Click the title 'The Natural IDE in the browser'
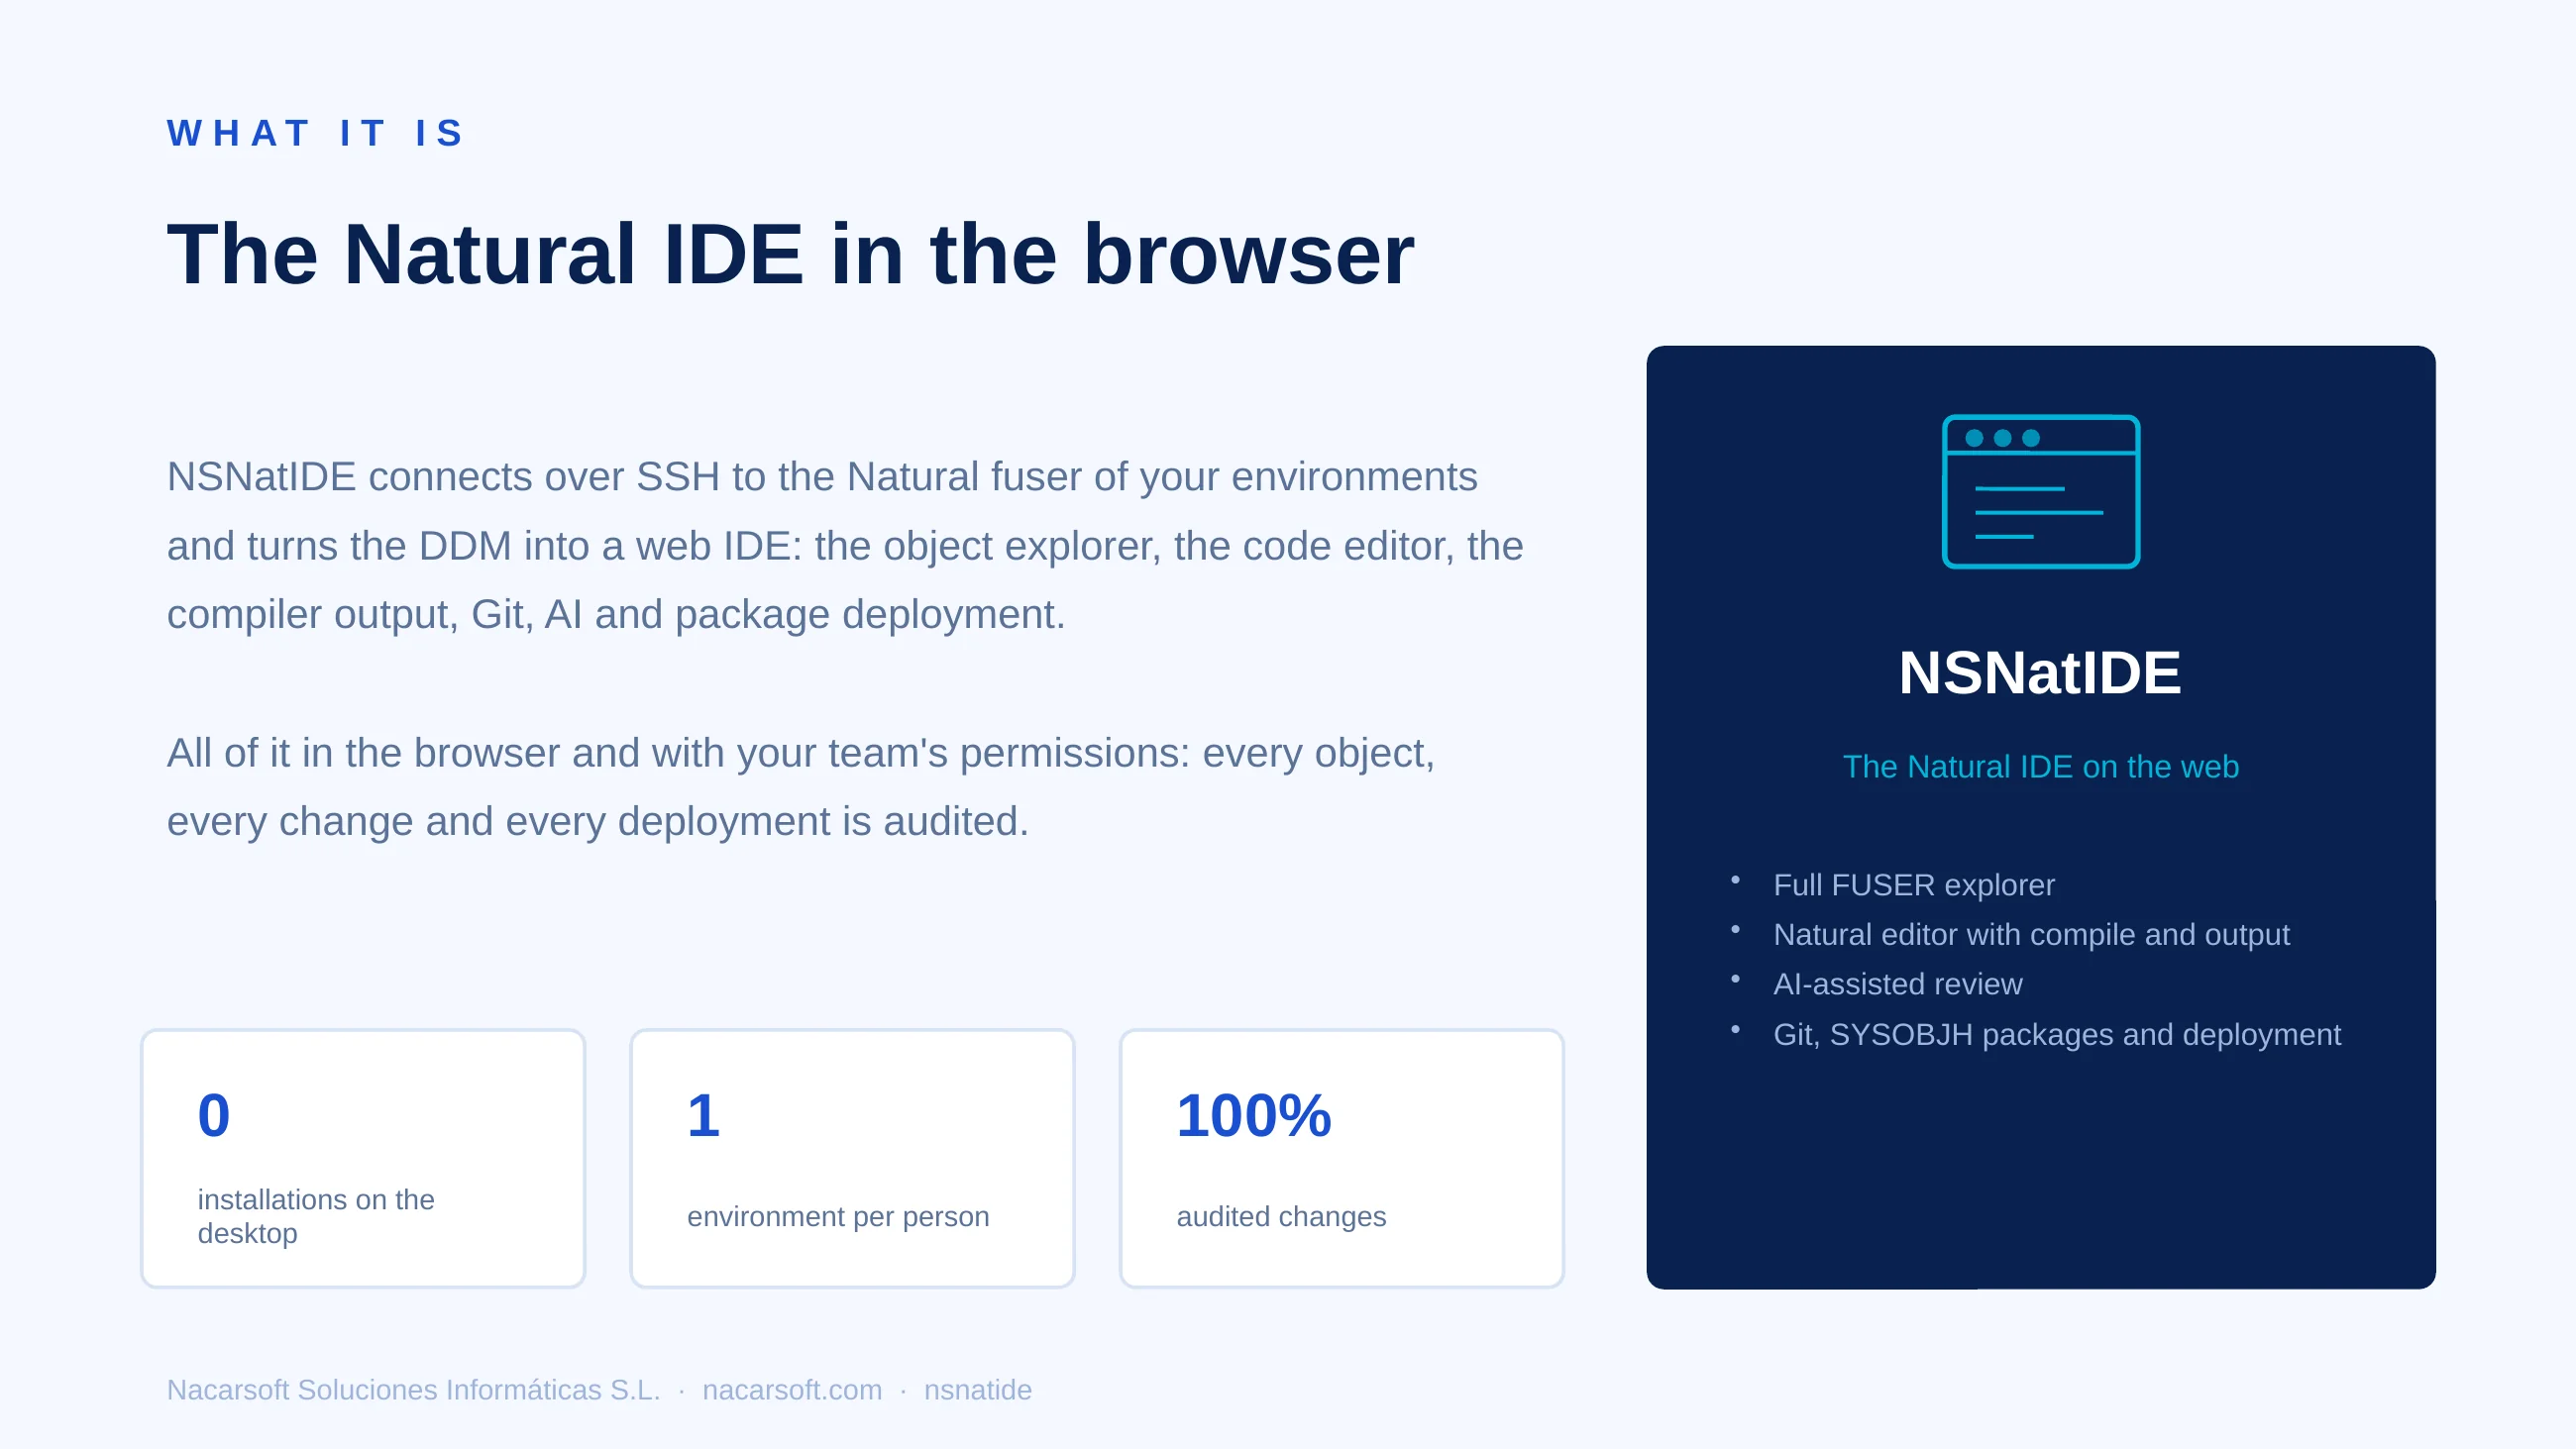The image size is (2576, 1449). [x=790, y=254]
